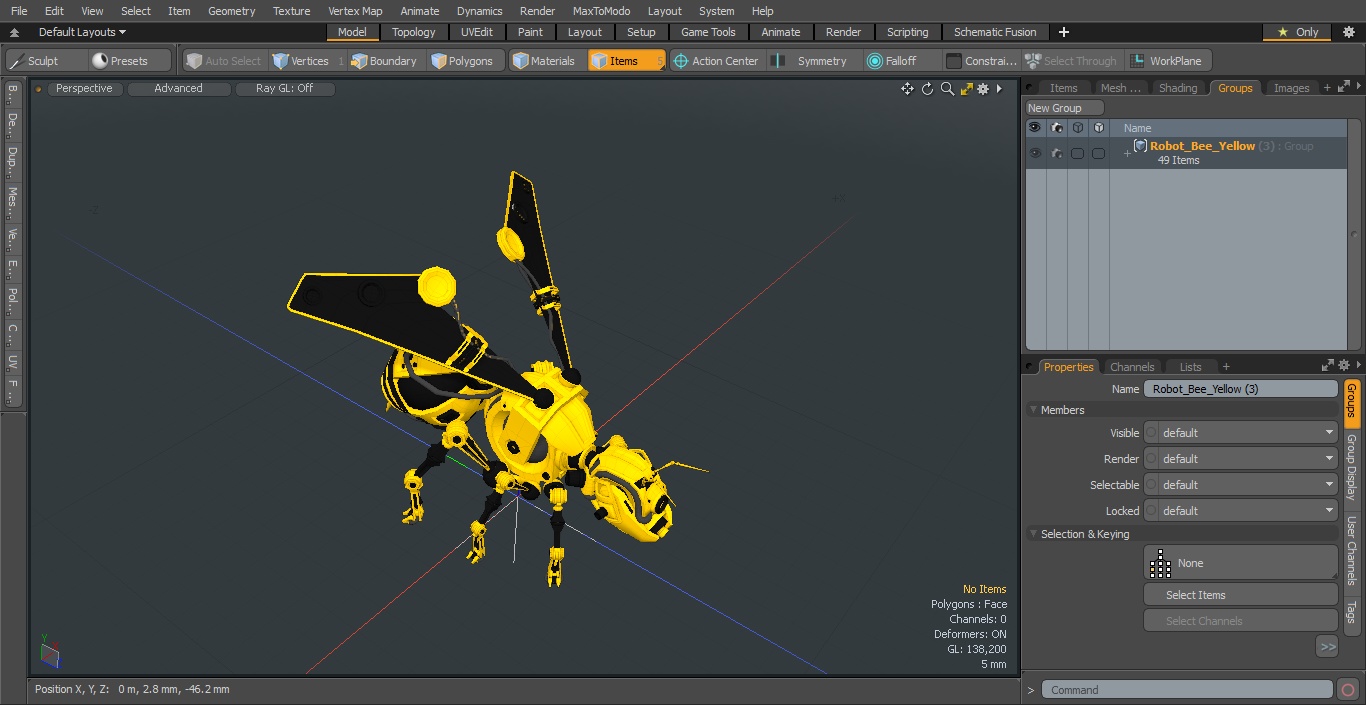Toggle the Selectable channel circle

[x=1151, y=485]
